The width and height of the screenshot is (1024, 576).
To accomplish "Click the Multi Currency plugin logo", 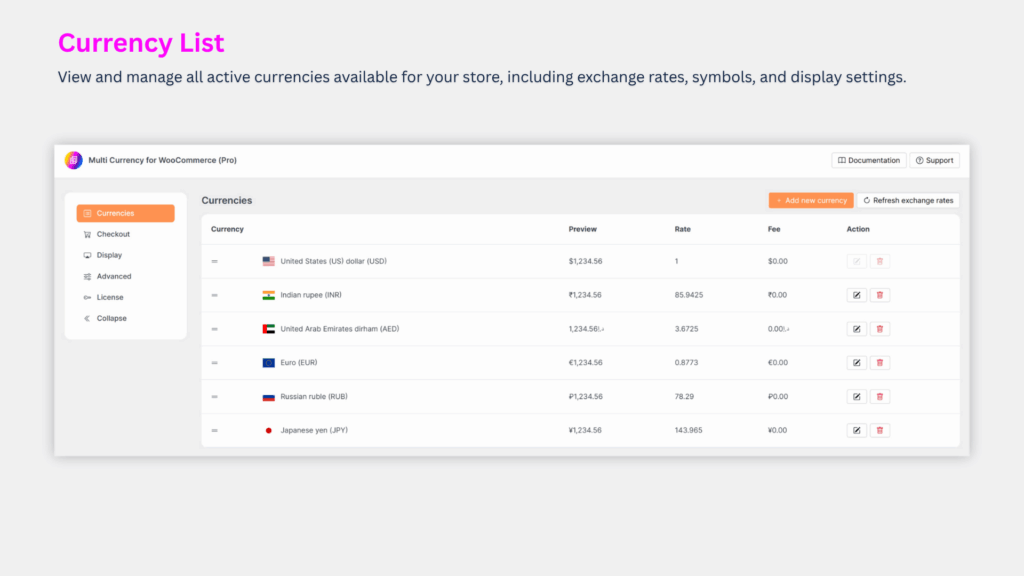I will pos(74,160).
